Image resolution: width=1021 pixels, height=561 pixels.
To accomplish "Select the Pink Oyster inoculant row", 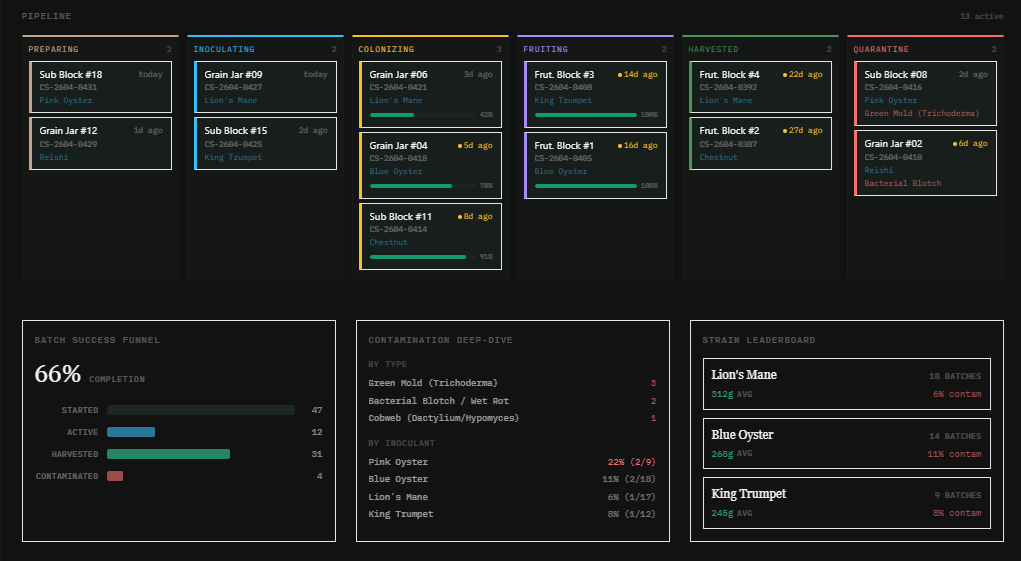I will (512, 462).
